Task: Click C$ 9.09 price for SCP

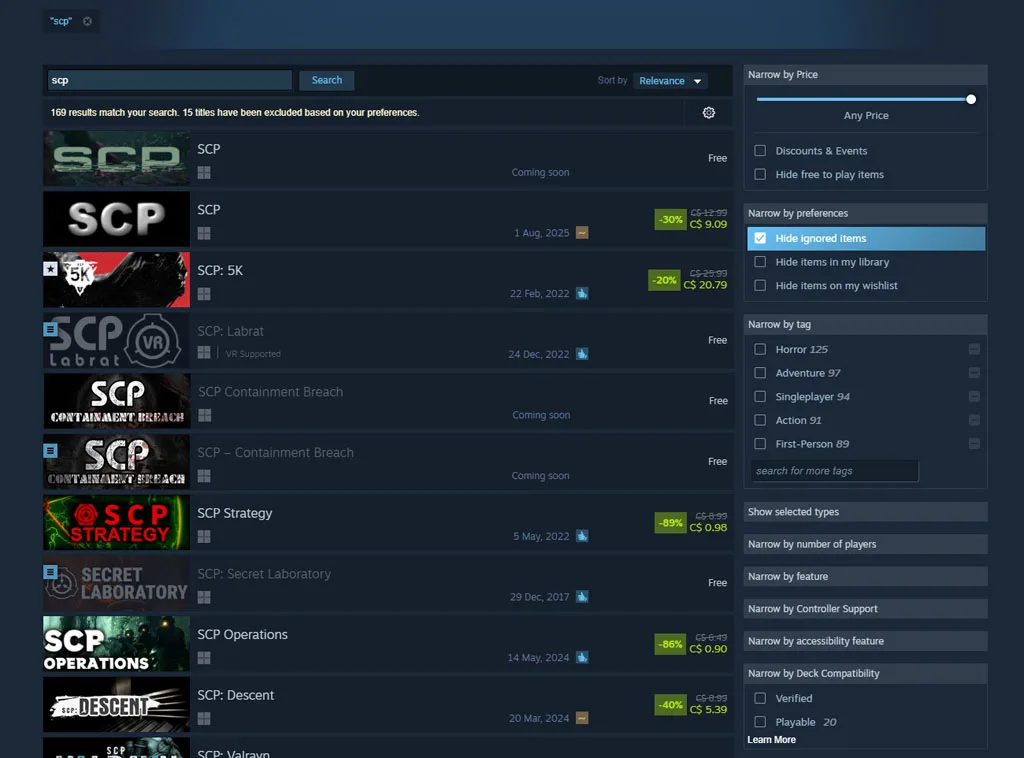Action: (708, 225)
